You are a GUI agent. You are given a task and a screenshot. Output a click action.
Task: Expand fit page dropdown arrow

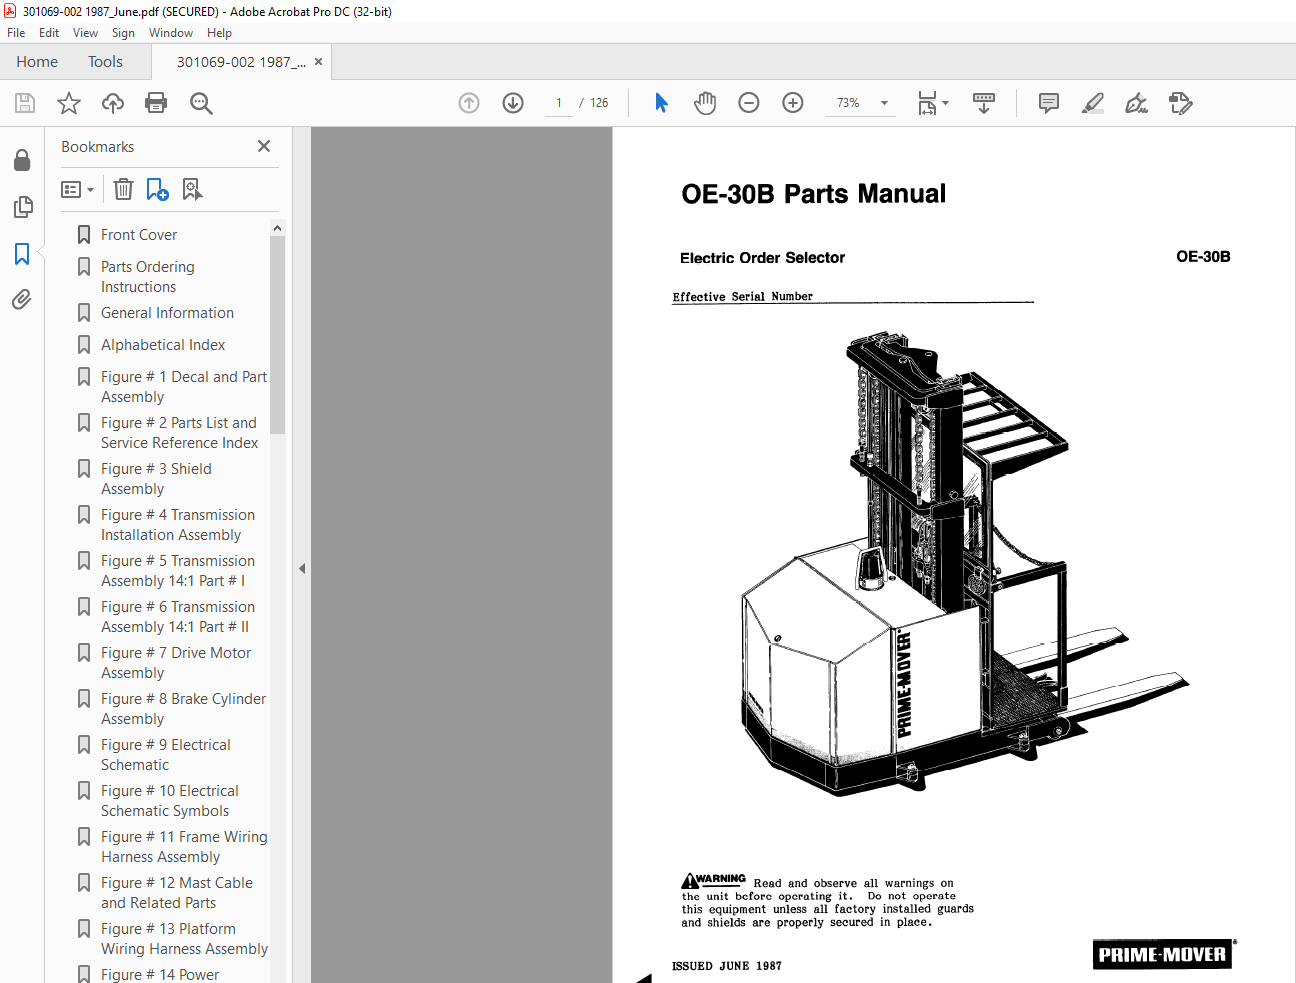click(x=945, y=103)
